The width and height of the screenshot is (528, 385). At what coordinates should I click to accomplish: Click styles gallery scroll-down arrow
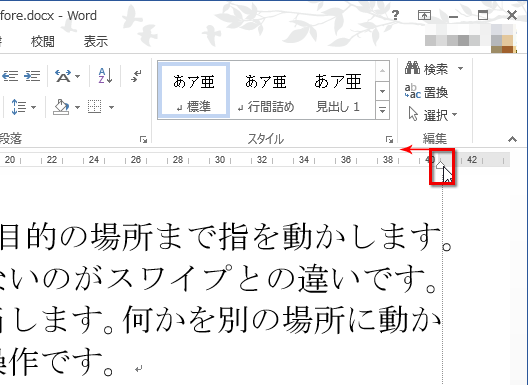click(x=382, y=91)
